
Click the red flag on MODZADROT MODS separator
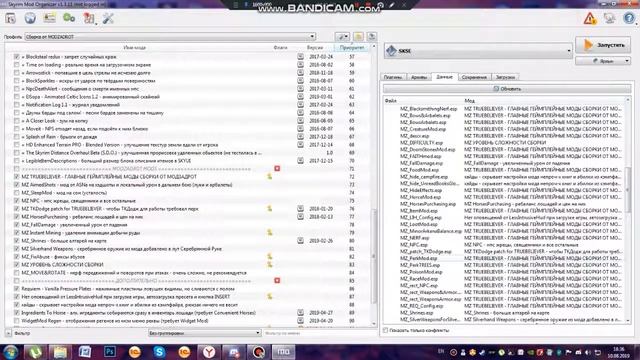[277, 169]
